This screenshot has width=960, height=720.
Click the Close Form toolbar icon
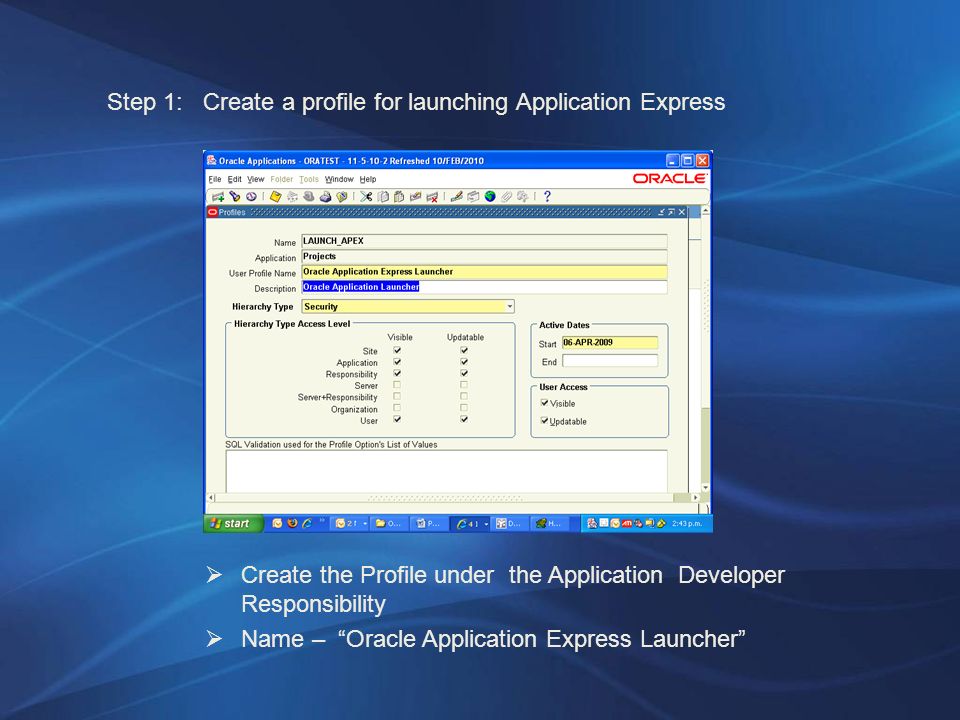tap(342, 197)
